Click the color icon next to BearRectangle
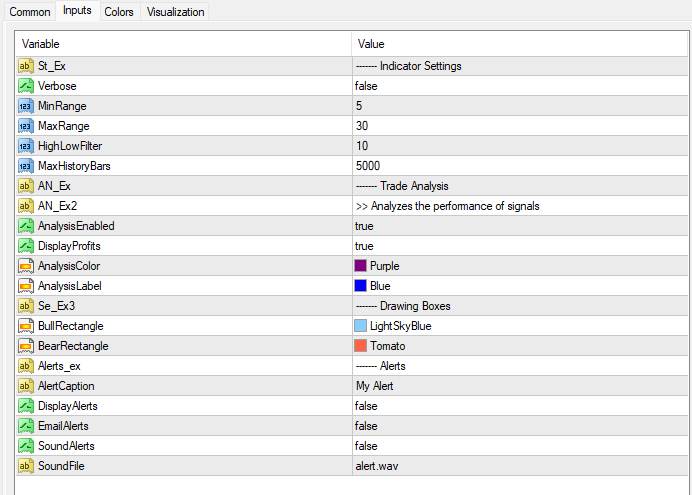Image resolution: width=692 pixels, height=495 pixels. [26, 346]
